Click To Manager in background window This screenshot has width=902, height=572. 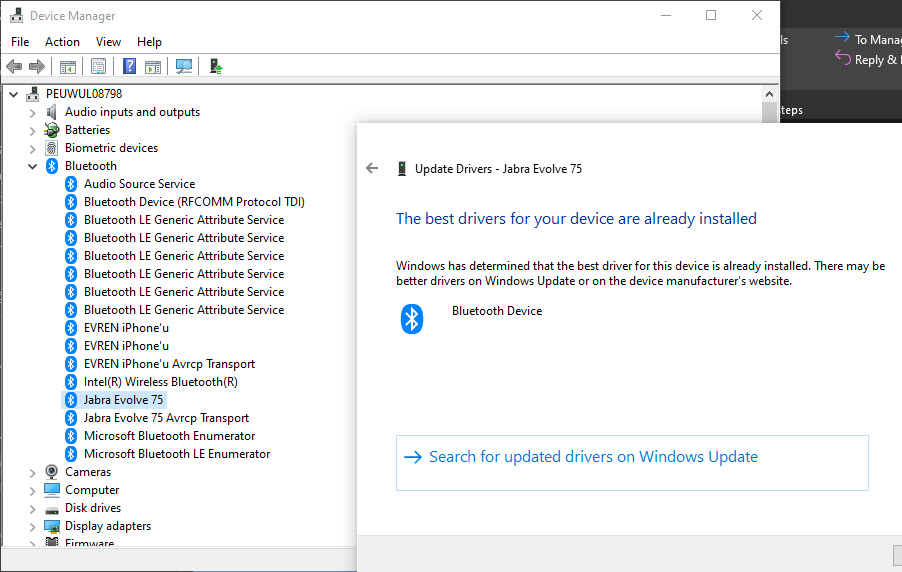click(x=878, y=39)
